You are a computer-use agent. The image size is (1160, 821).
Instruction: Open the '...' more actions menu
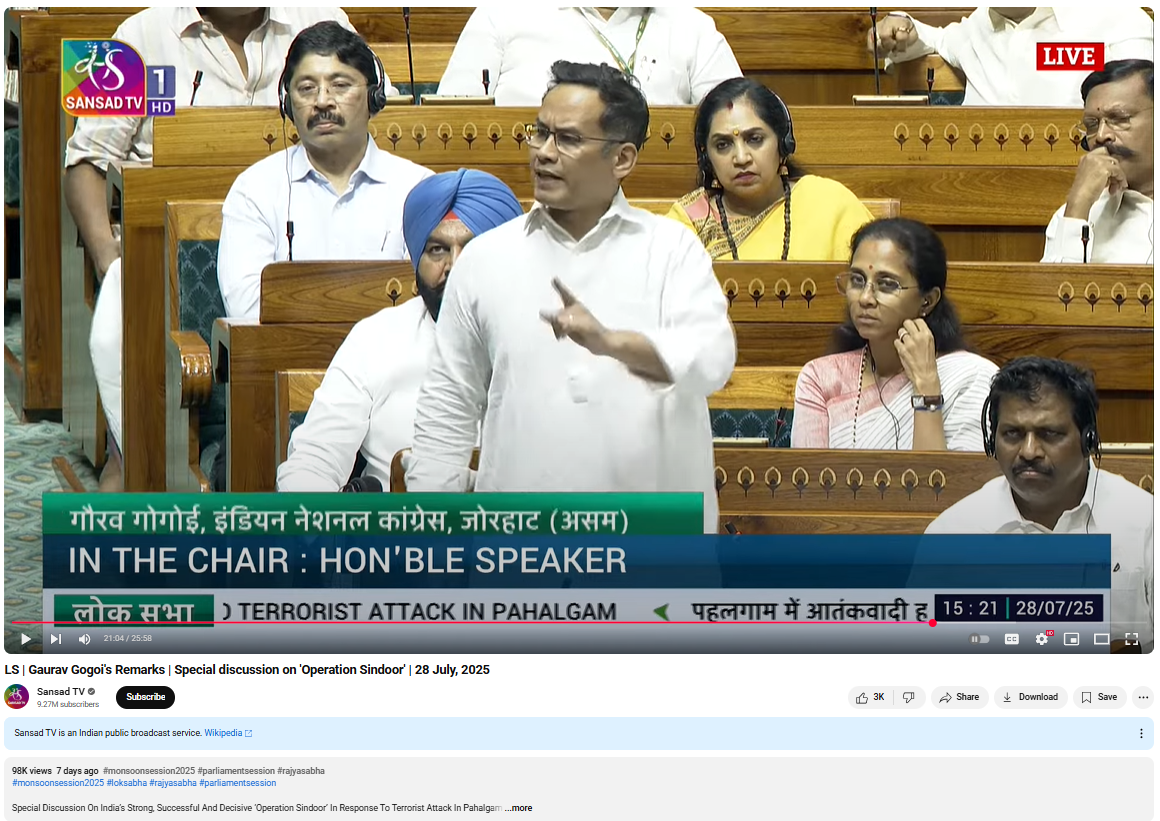(1143, 697)
